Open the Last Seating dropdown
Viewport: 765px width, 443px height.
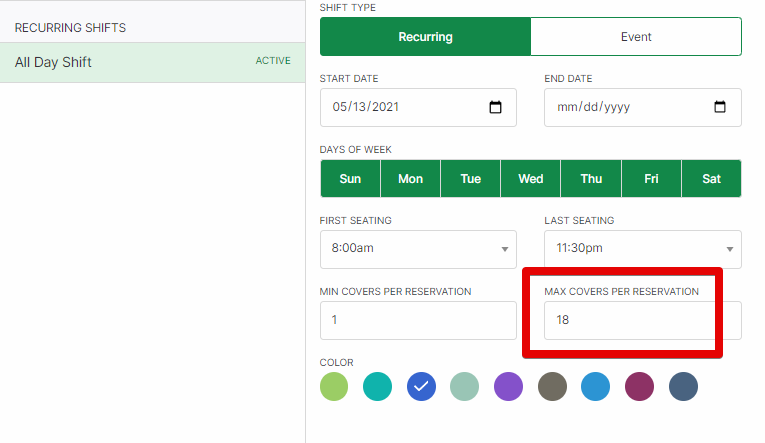point(643,249)
